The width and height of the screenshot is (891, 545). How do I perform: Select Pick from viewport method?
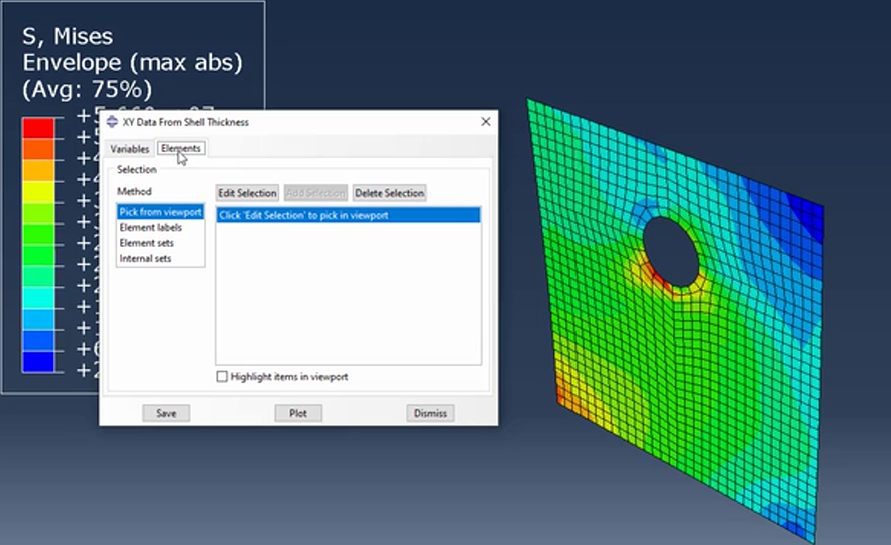tap(160, 212)
